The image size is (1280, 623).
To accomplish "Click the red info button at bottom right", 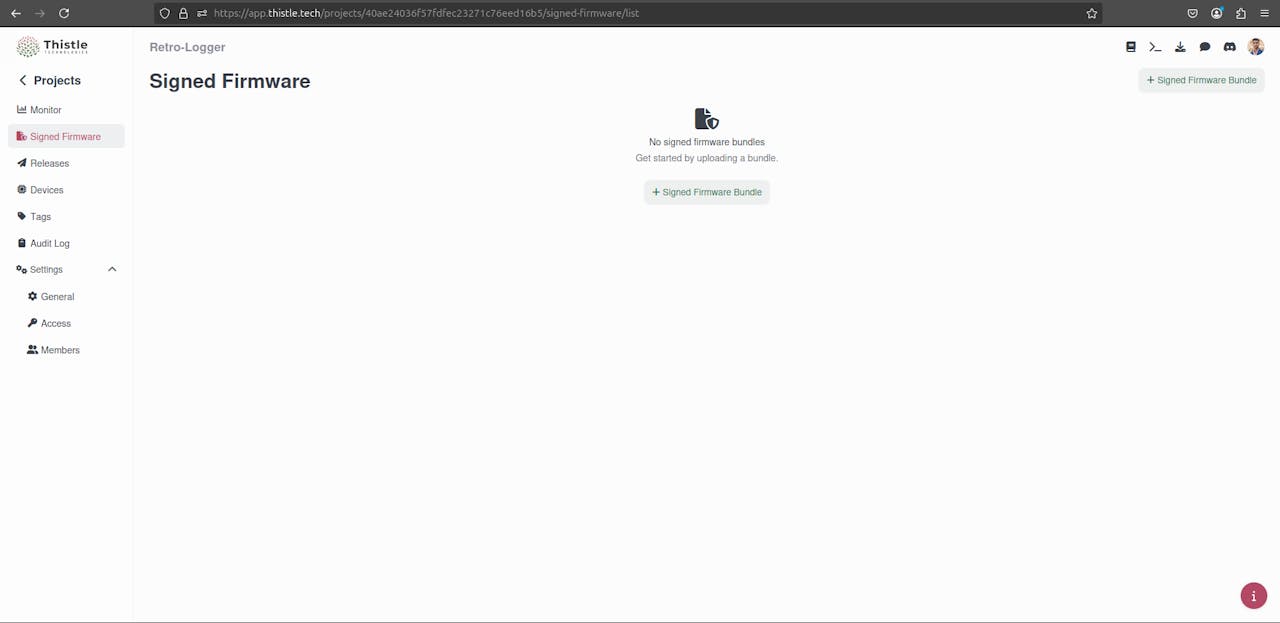I will (1254, 596).
